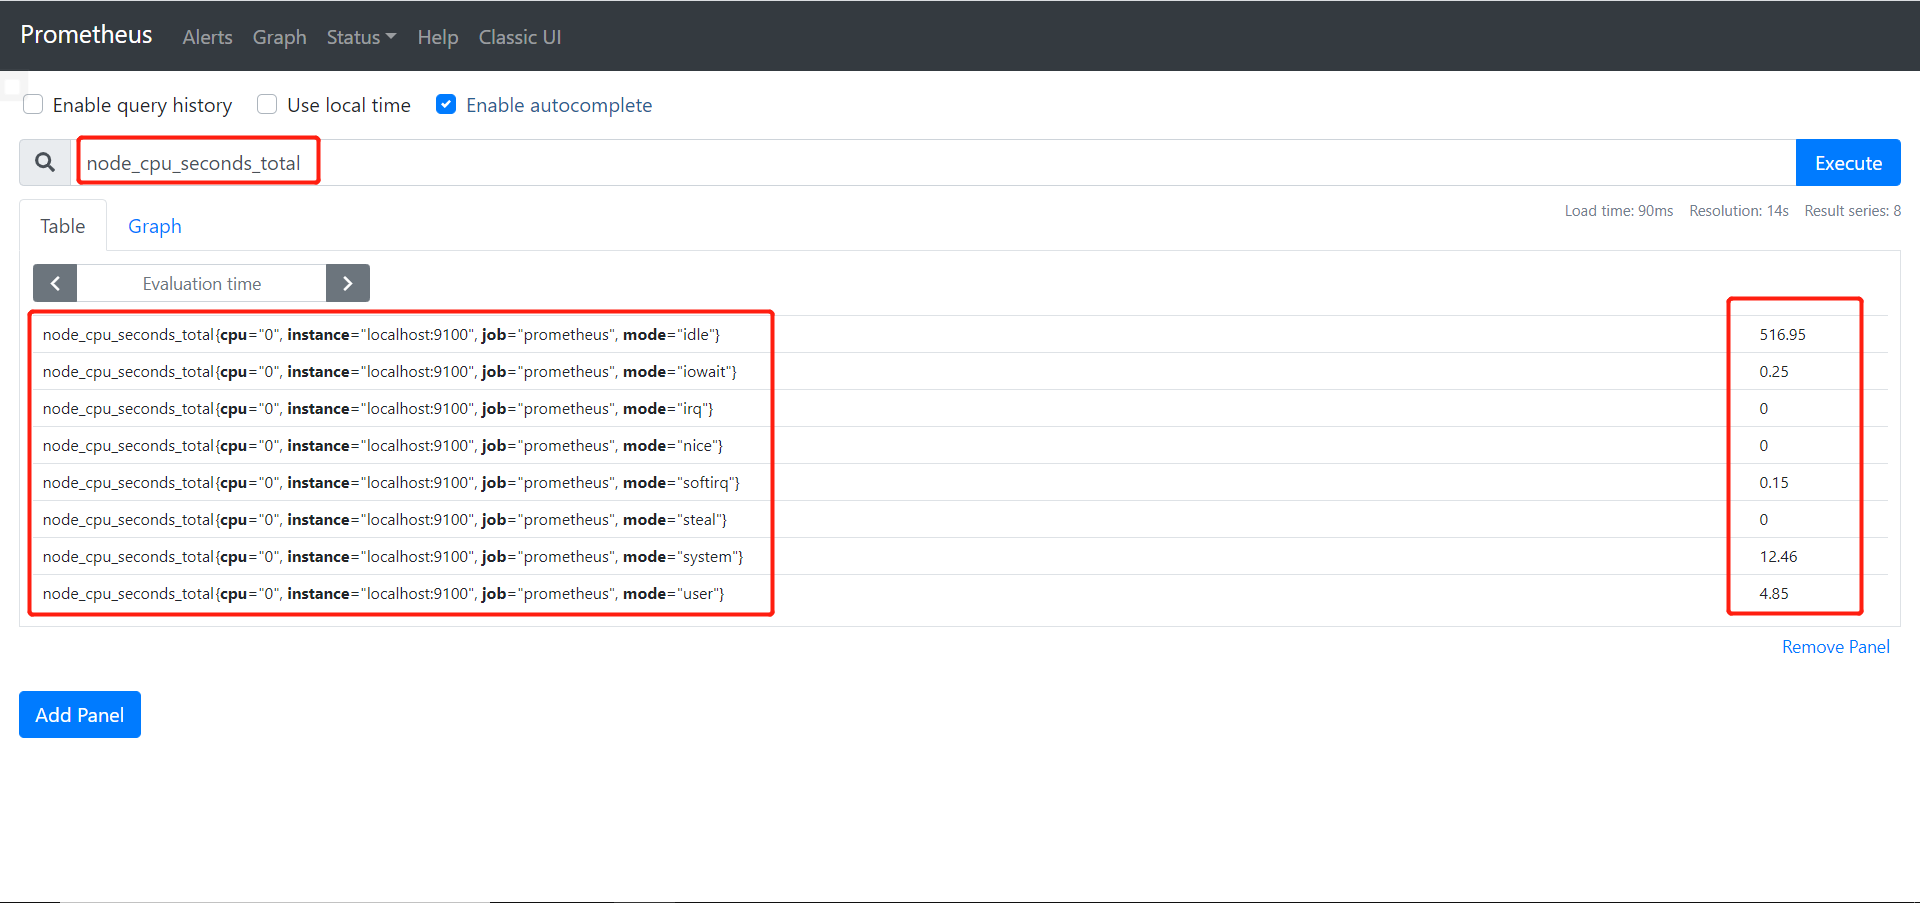Viewport: 1920px width, 903px height.
Task: Click the Prometheus brand logo
Action: [x=86, y=35]
